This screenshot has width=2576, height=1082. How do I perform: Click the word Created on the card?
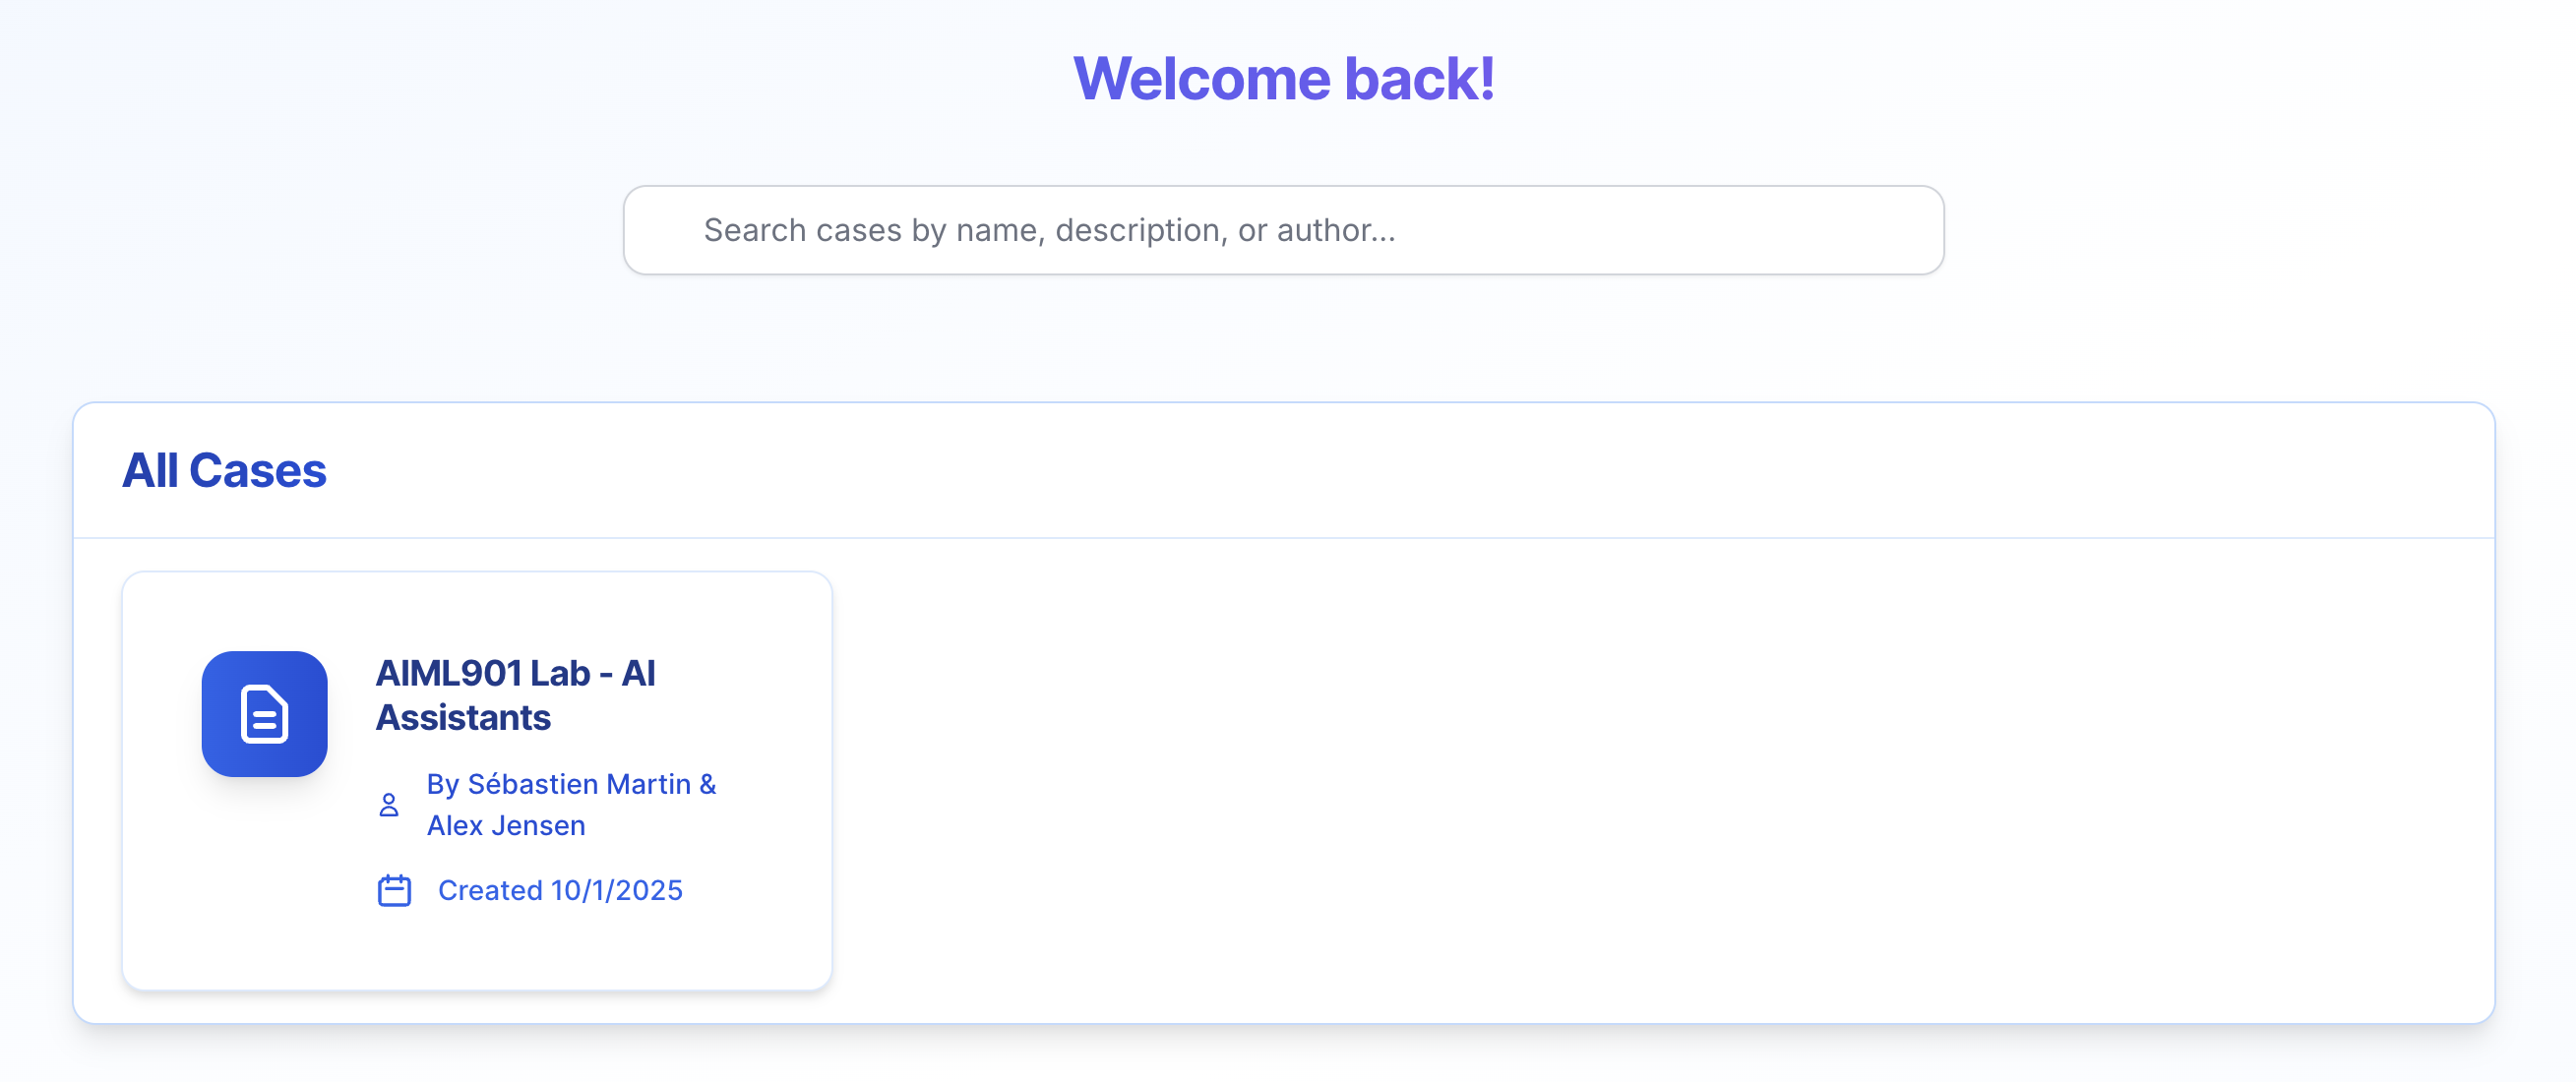click(490, 890)
